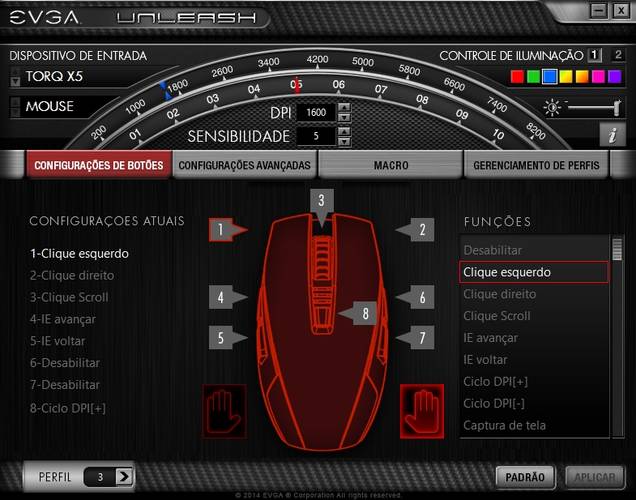Minimize the EVGA Unleash window
This screenshot has width=636, height=500.
coord(598,10)
